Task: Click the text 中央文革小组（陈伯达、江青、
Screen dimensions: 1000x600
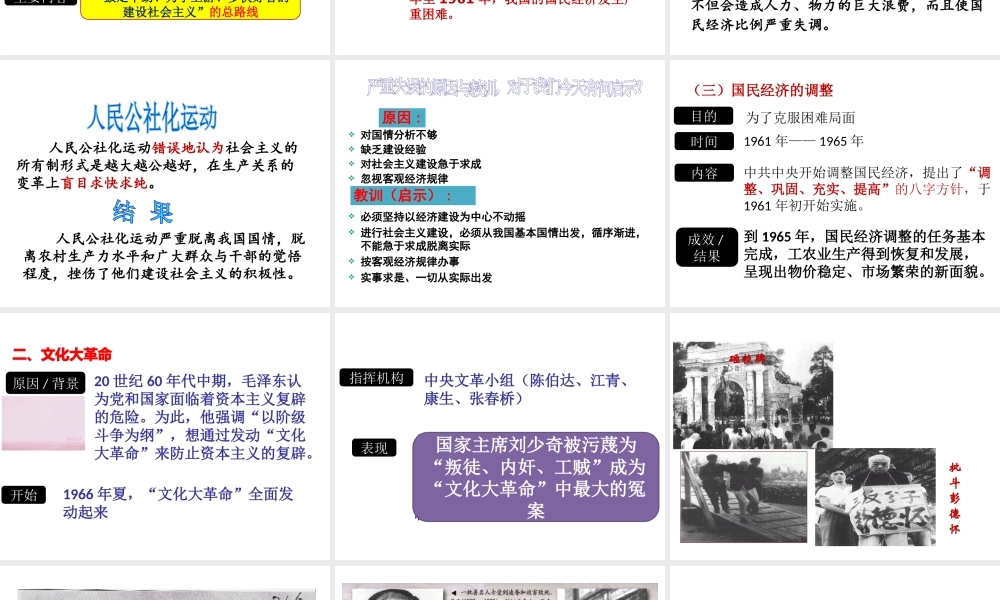Action: (x=526, y=380)
